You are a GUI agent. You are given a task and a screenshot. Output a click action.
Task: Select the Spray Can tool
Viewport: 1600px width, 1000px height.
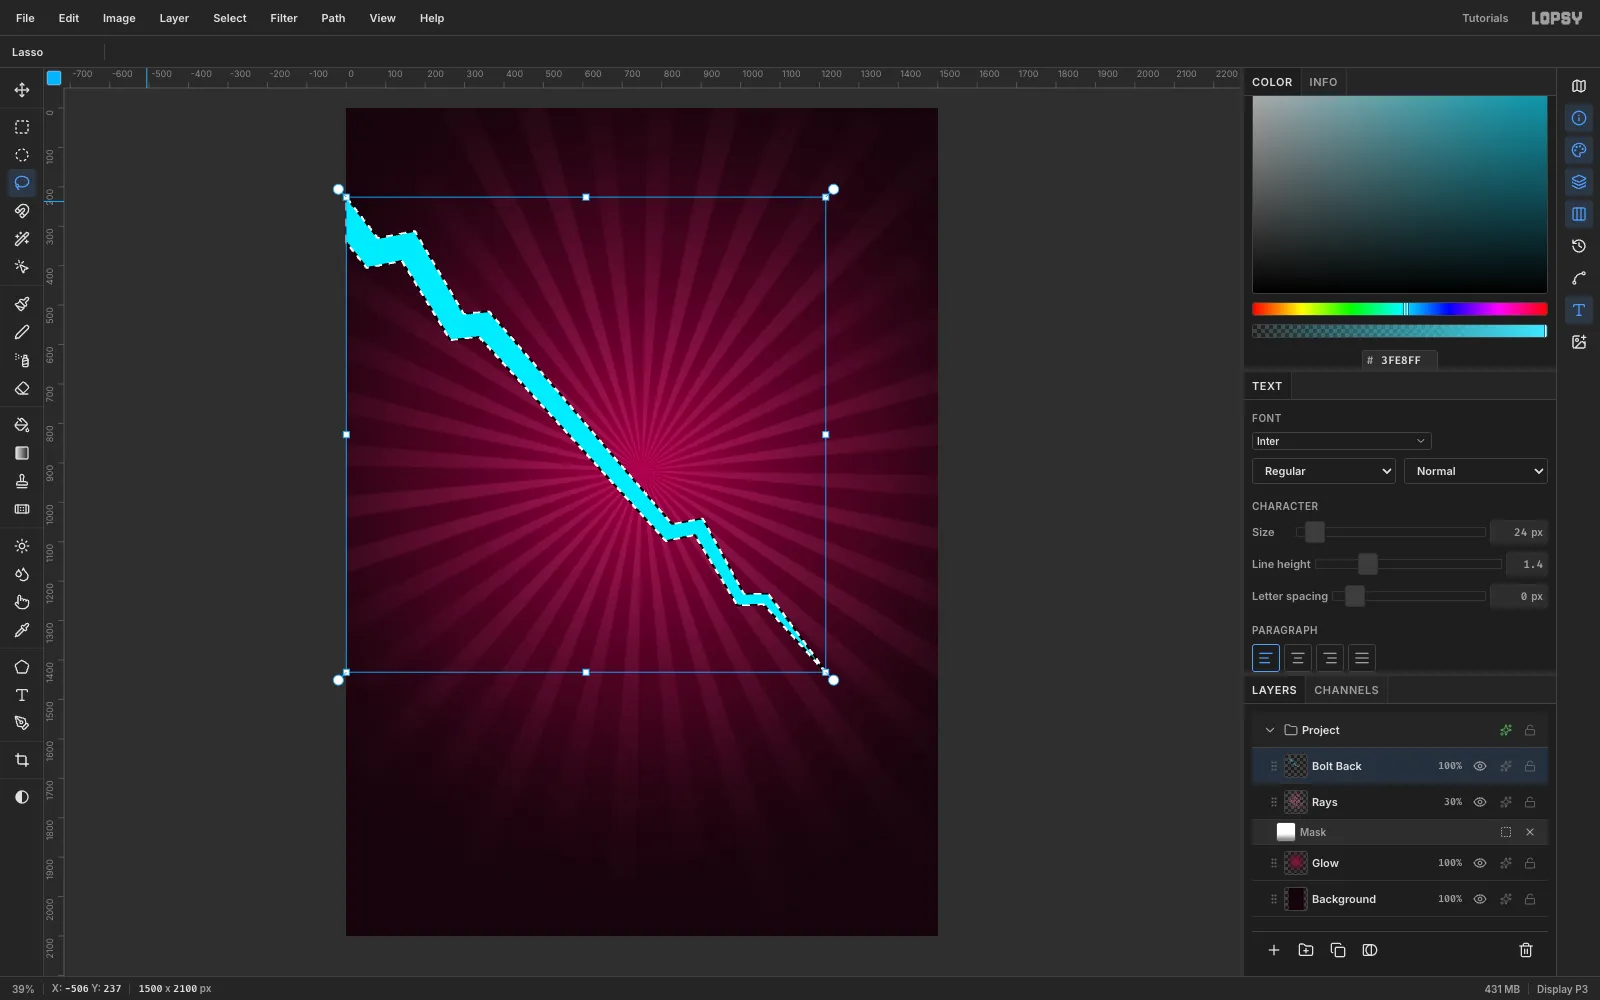pyautogui.click(x=22, y=360)
